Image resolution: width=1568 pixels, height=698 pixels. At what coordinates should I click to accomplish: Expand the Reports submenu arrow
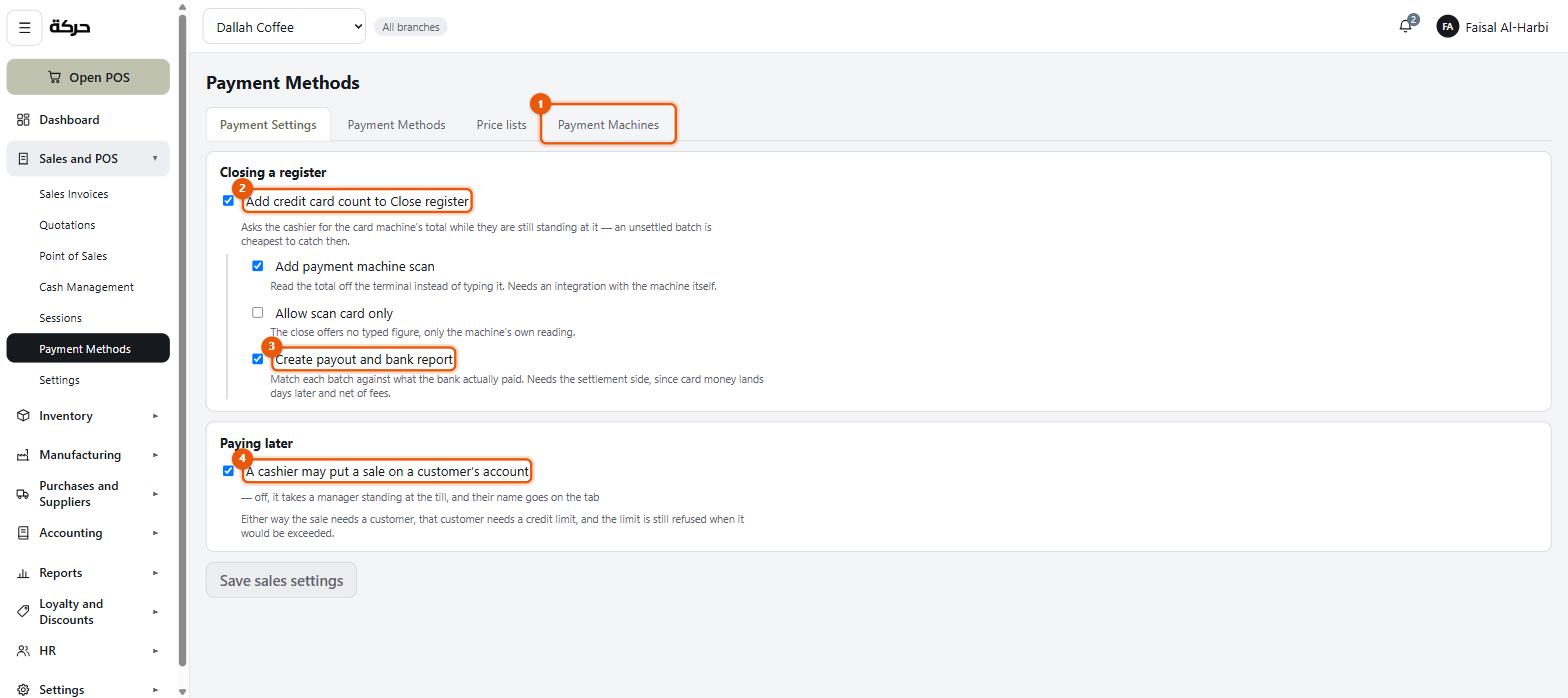(x=155, y=573)
